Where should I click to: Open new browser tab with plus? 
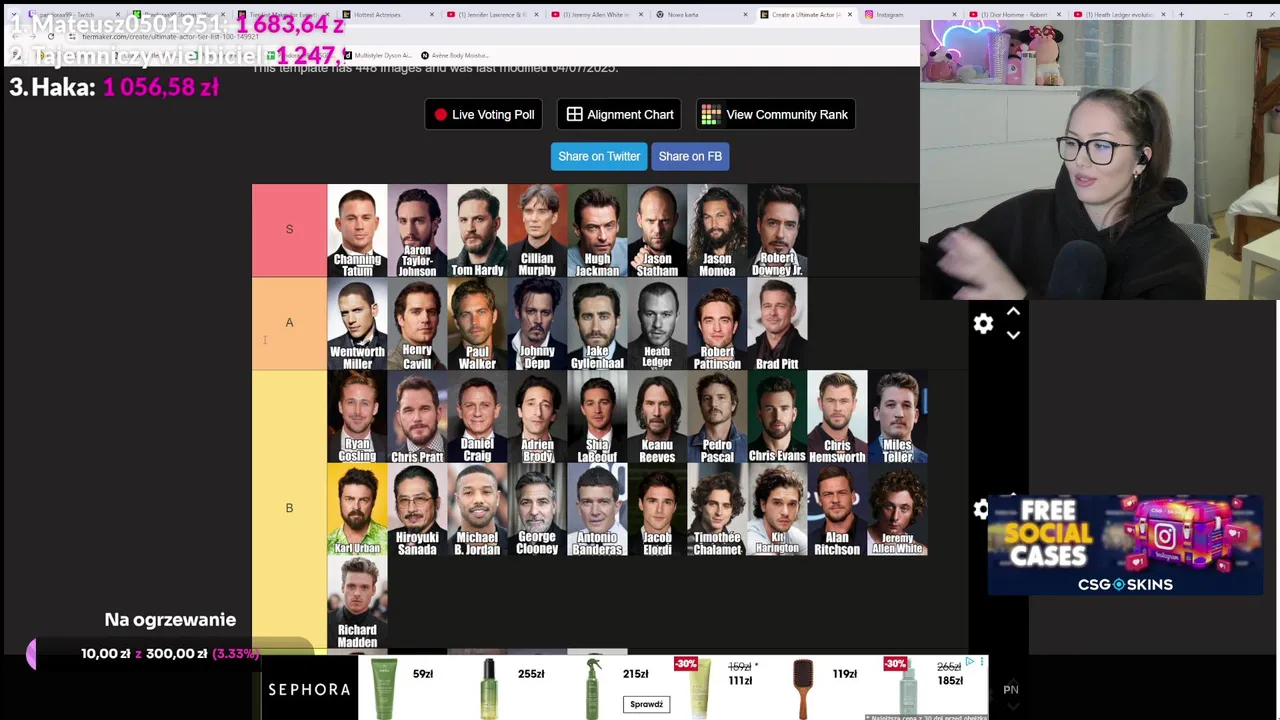pyautogui.click(x=1180, y=15)
